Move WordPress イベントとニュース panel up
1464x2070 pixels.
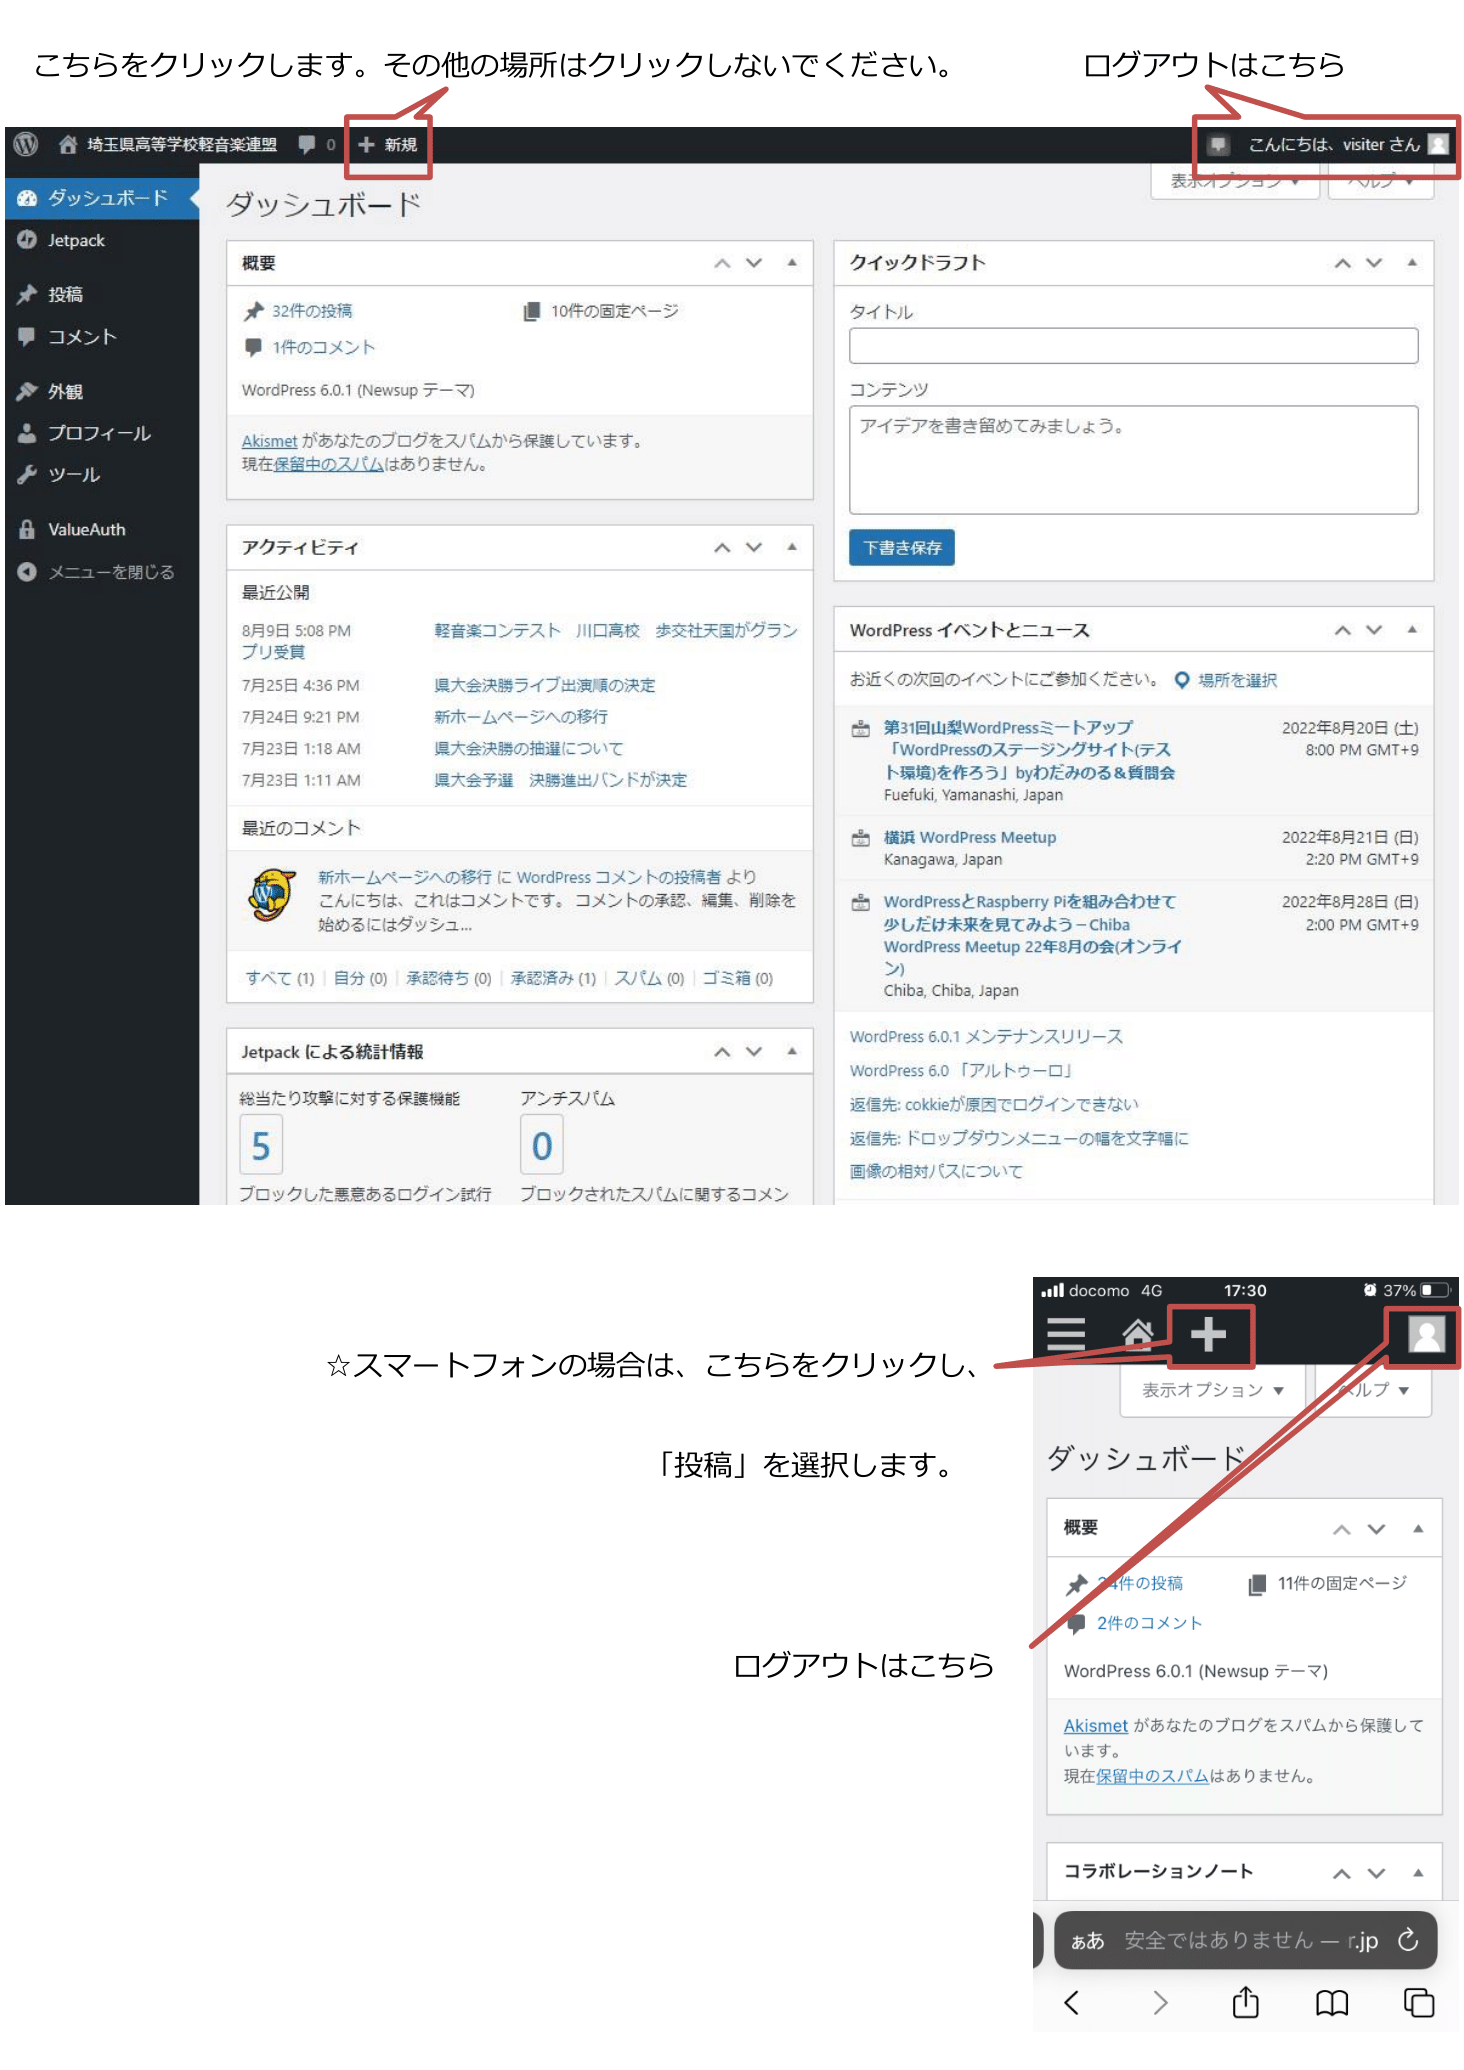click(1343, 630)
